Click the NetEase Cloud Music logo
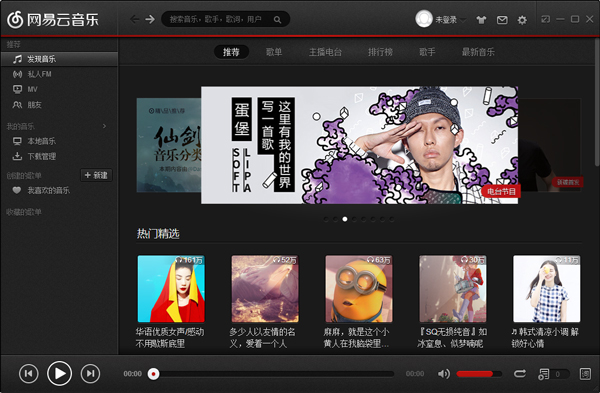The height and width of the screenshot is (393, 600). pyautogui.click(x=53, y=20)
